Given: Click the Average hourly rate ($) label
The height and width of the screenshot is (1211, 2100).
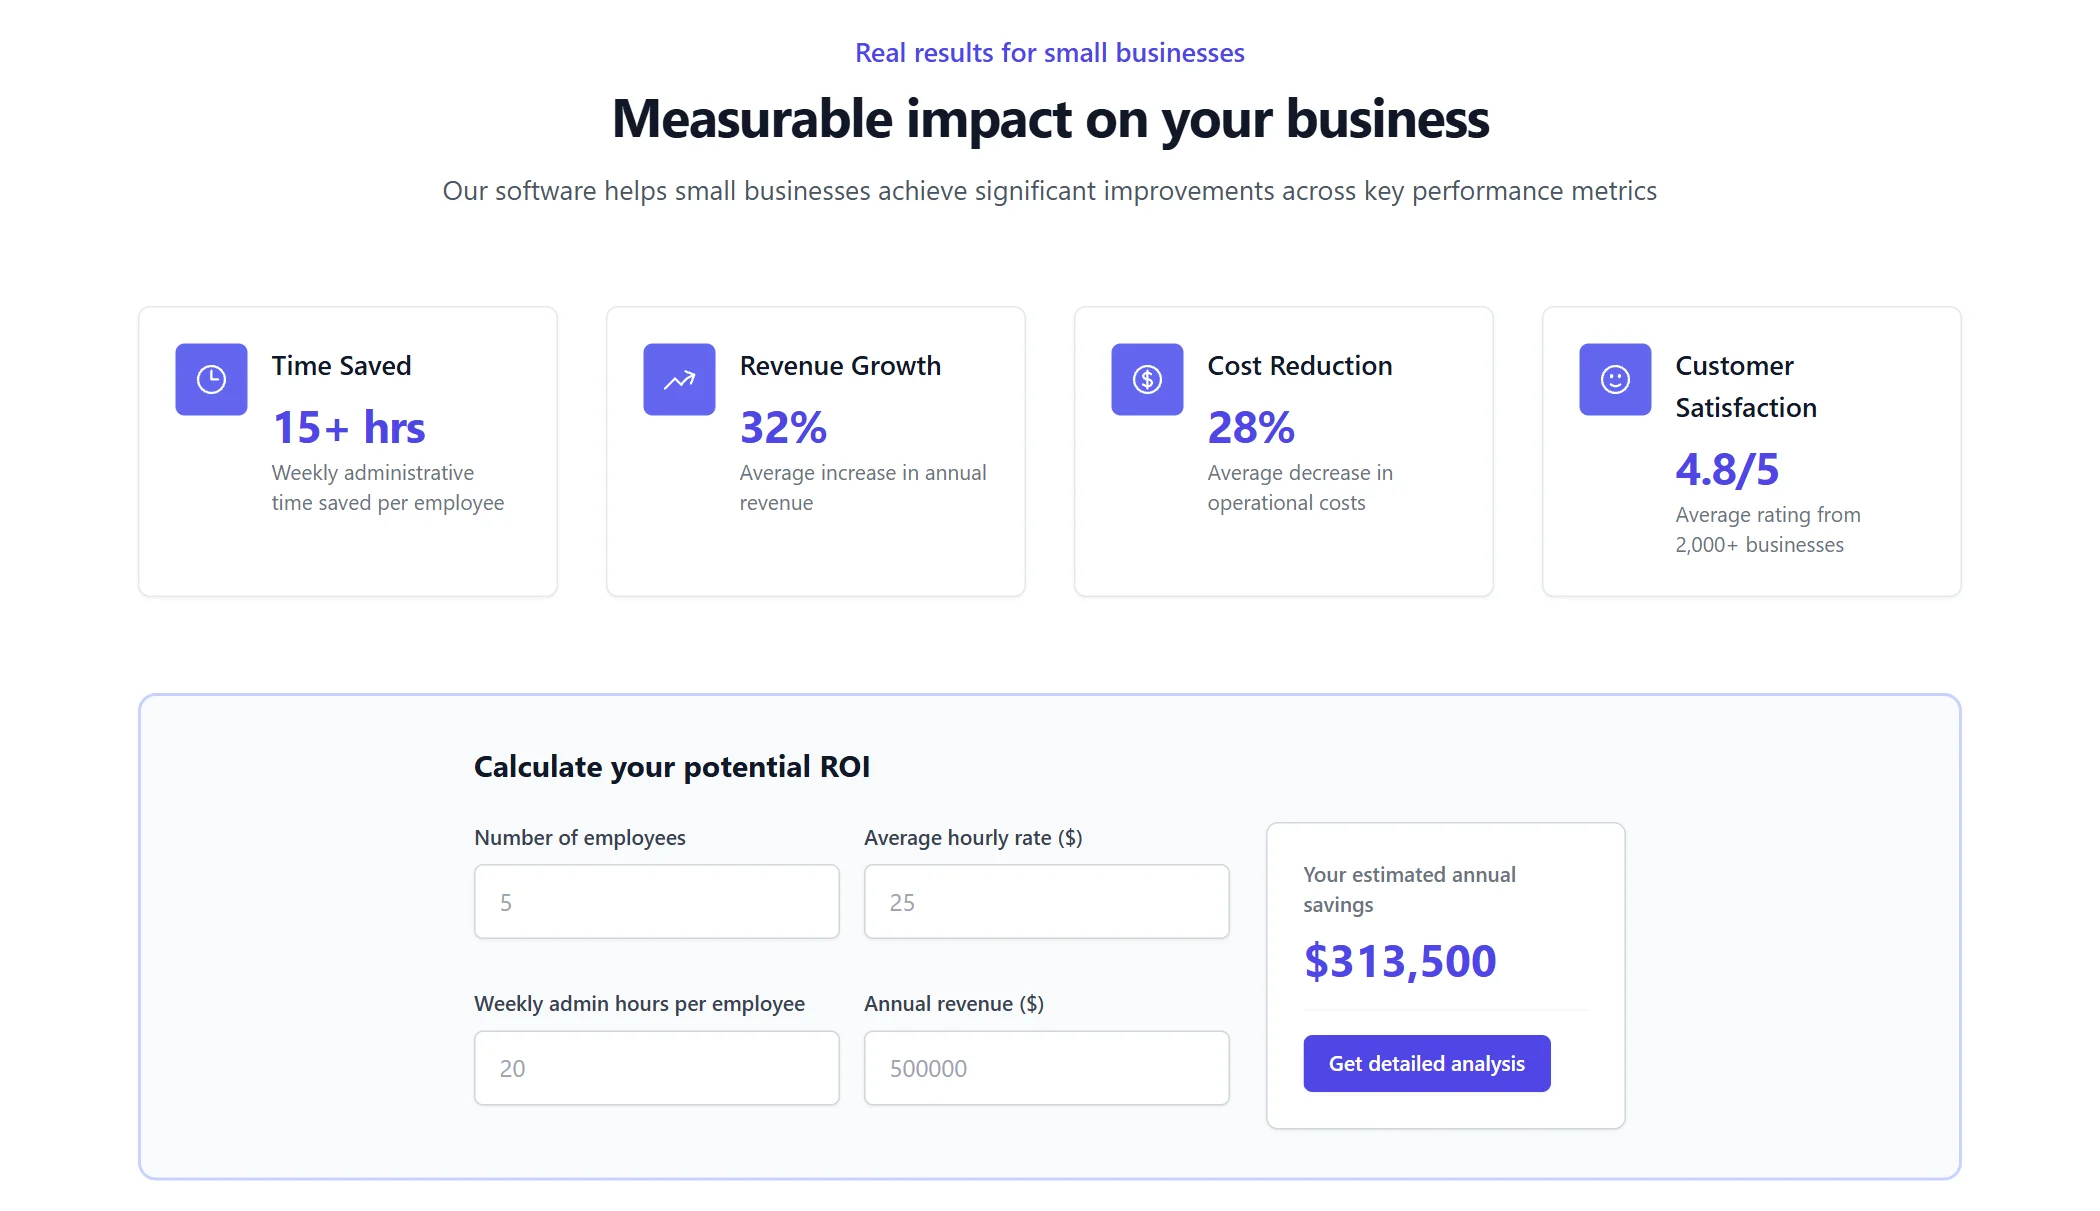Looking at the screenshot, I should pos(973,838).
